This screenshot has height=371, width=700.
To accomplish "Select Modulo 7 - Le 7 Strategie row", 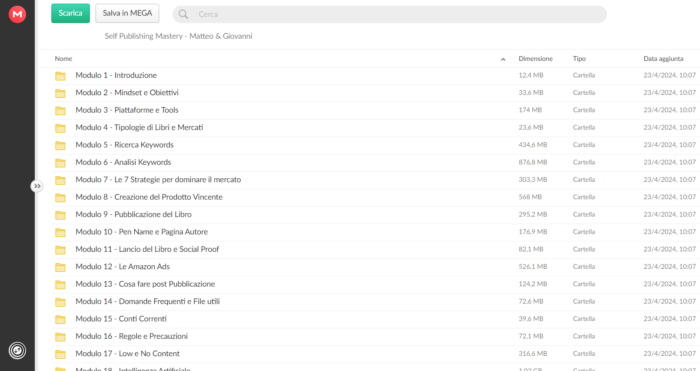I will pyautogui.click(x=375, y=179).
